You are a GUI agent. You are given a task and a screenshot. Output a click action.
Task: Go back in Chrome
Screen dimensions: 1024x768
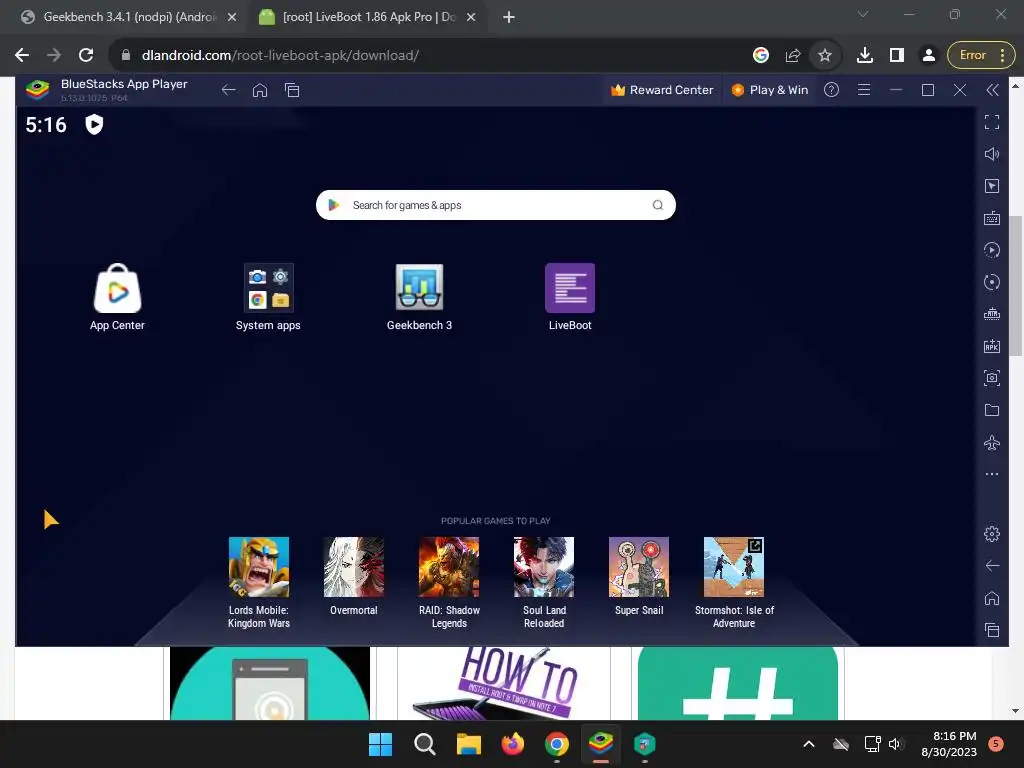[x=22, y=56]
